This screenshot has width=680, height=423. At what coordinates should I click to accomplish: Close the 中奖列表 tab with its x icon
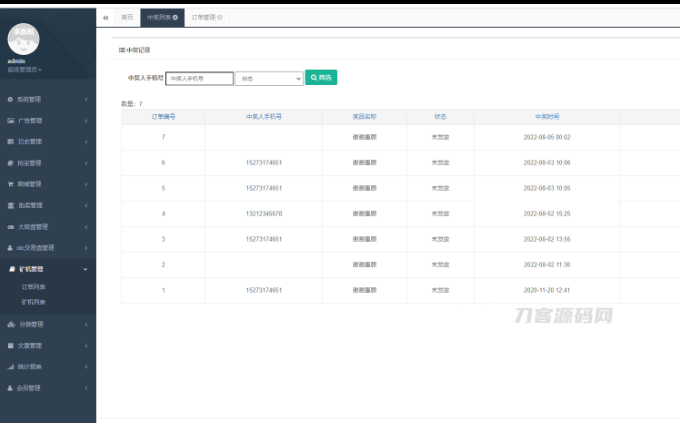click(175, 17)
